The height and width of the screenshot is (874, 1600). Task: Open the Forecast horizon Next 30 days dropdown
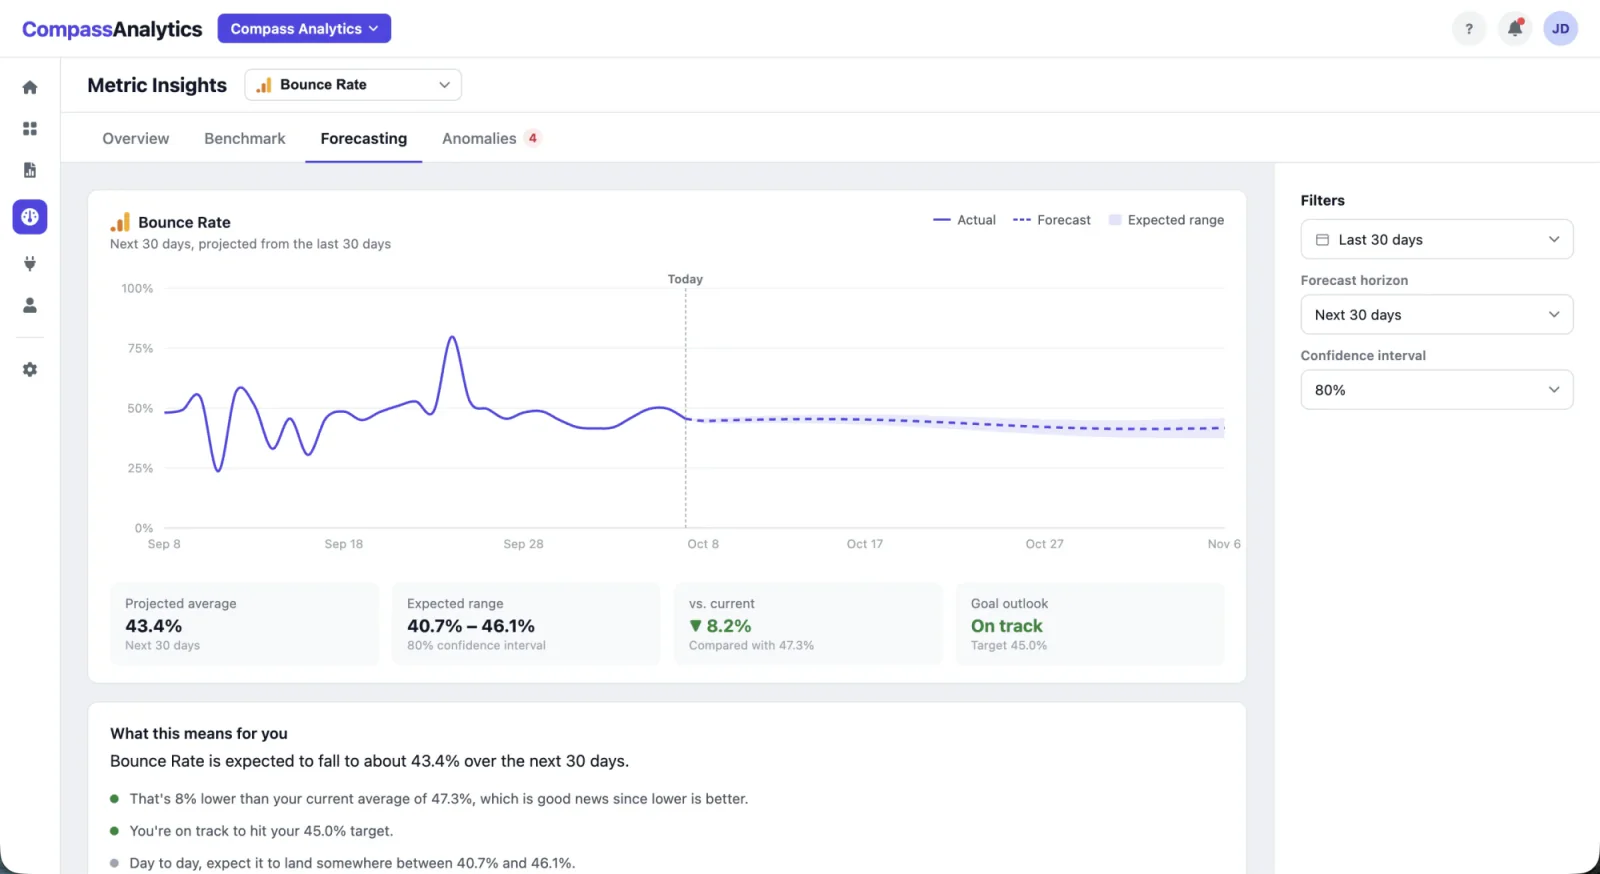[x=1437, y=315]
